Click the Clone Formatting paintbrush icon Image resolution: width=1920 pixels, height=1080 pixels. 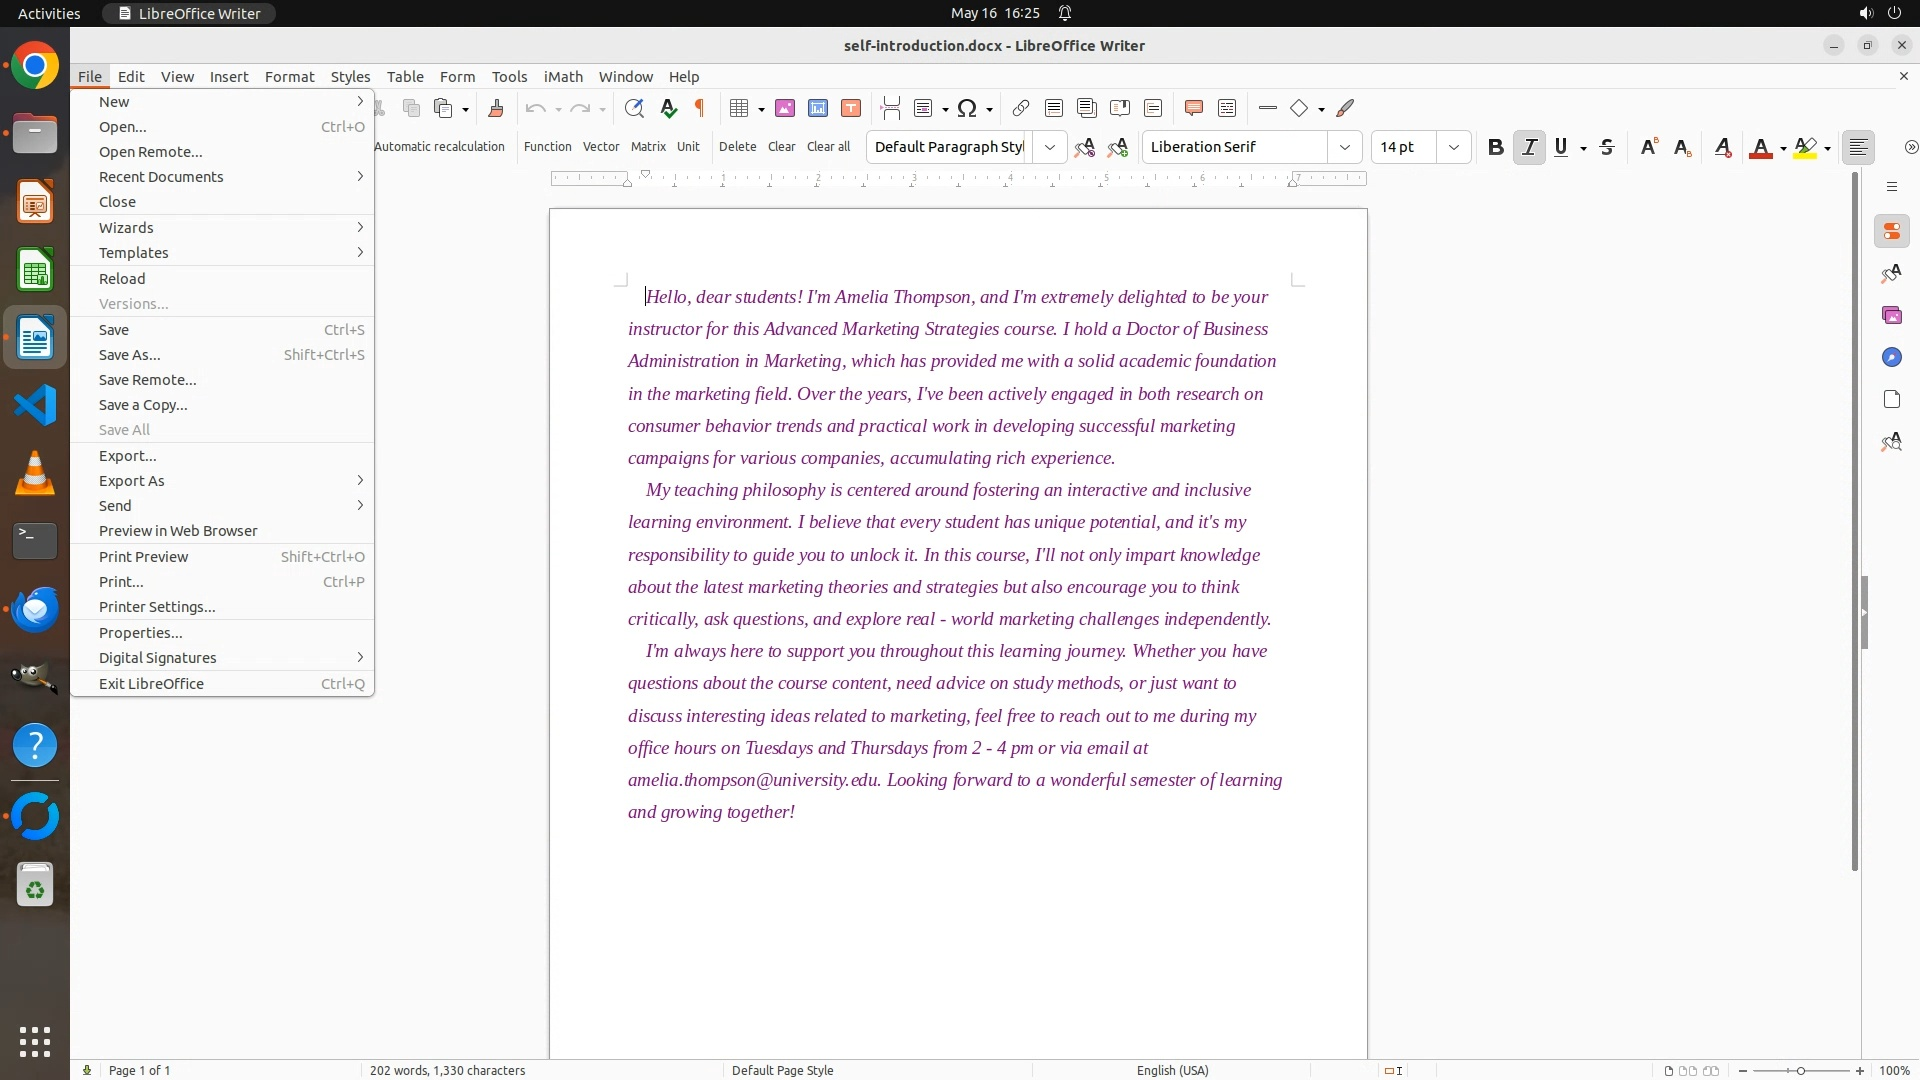(x=496, y=108)
